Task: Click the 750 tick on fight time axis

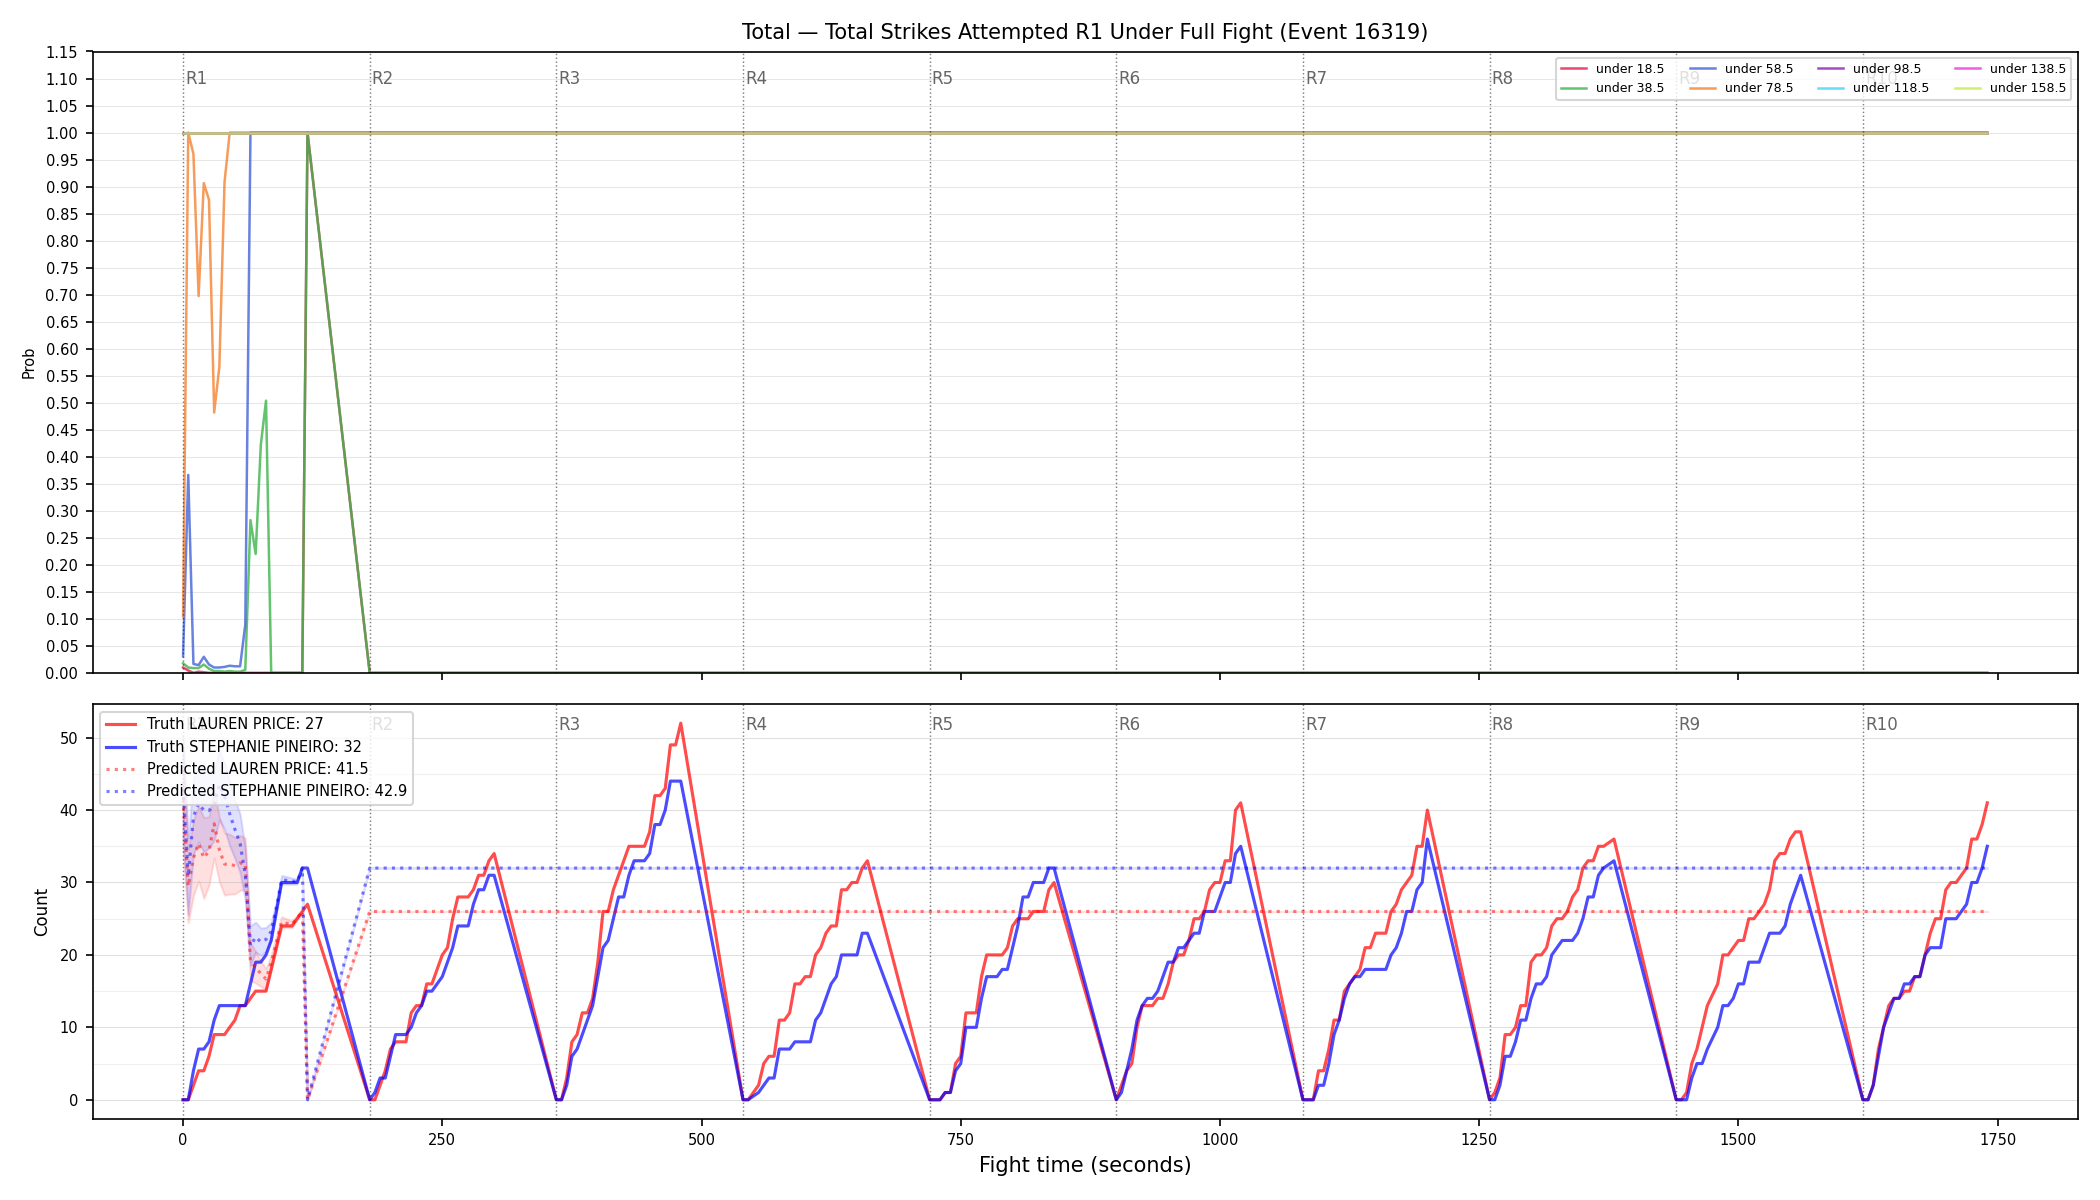Action: pyautogui.click(x=960, y=1139)
